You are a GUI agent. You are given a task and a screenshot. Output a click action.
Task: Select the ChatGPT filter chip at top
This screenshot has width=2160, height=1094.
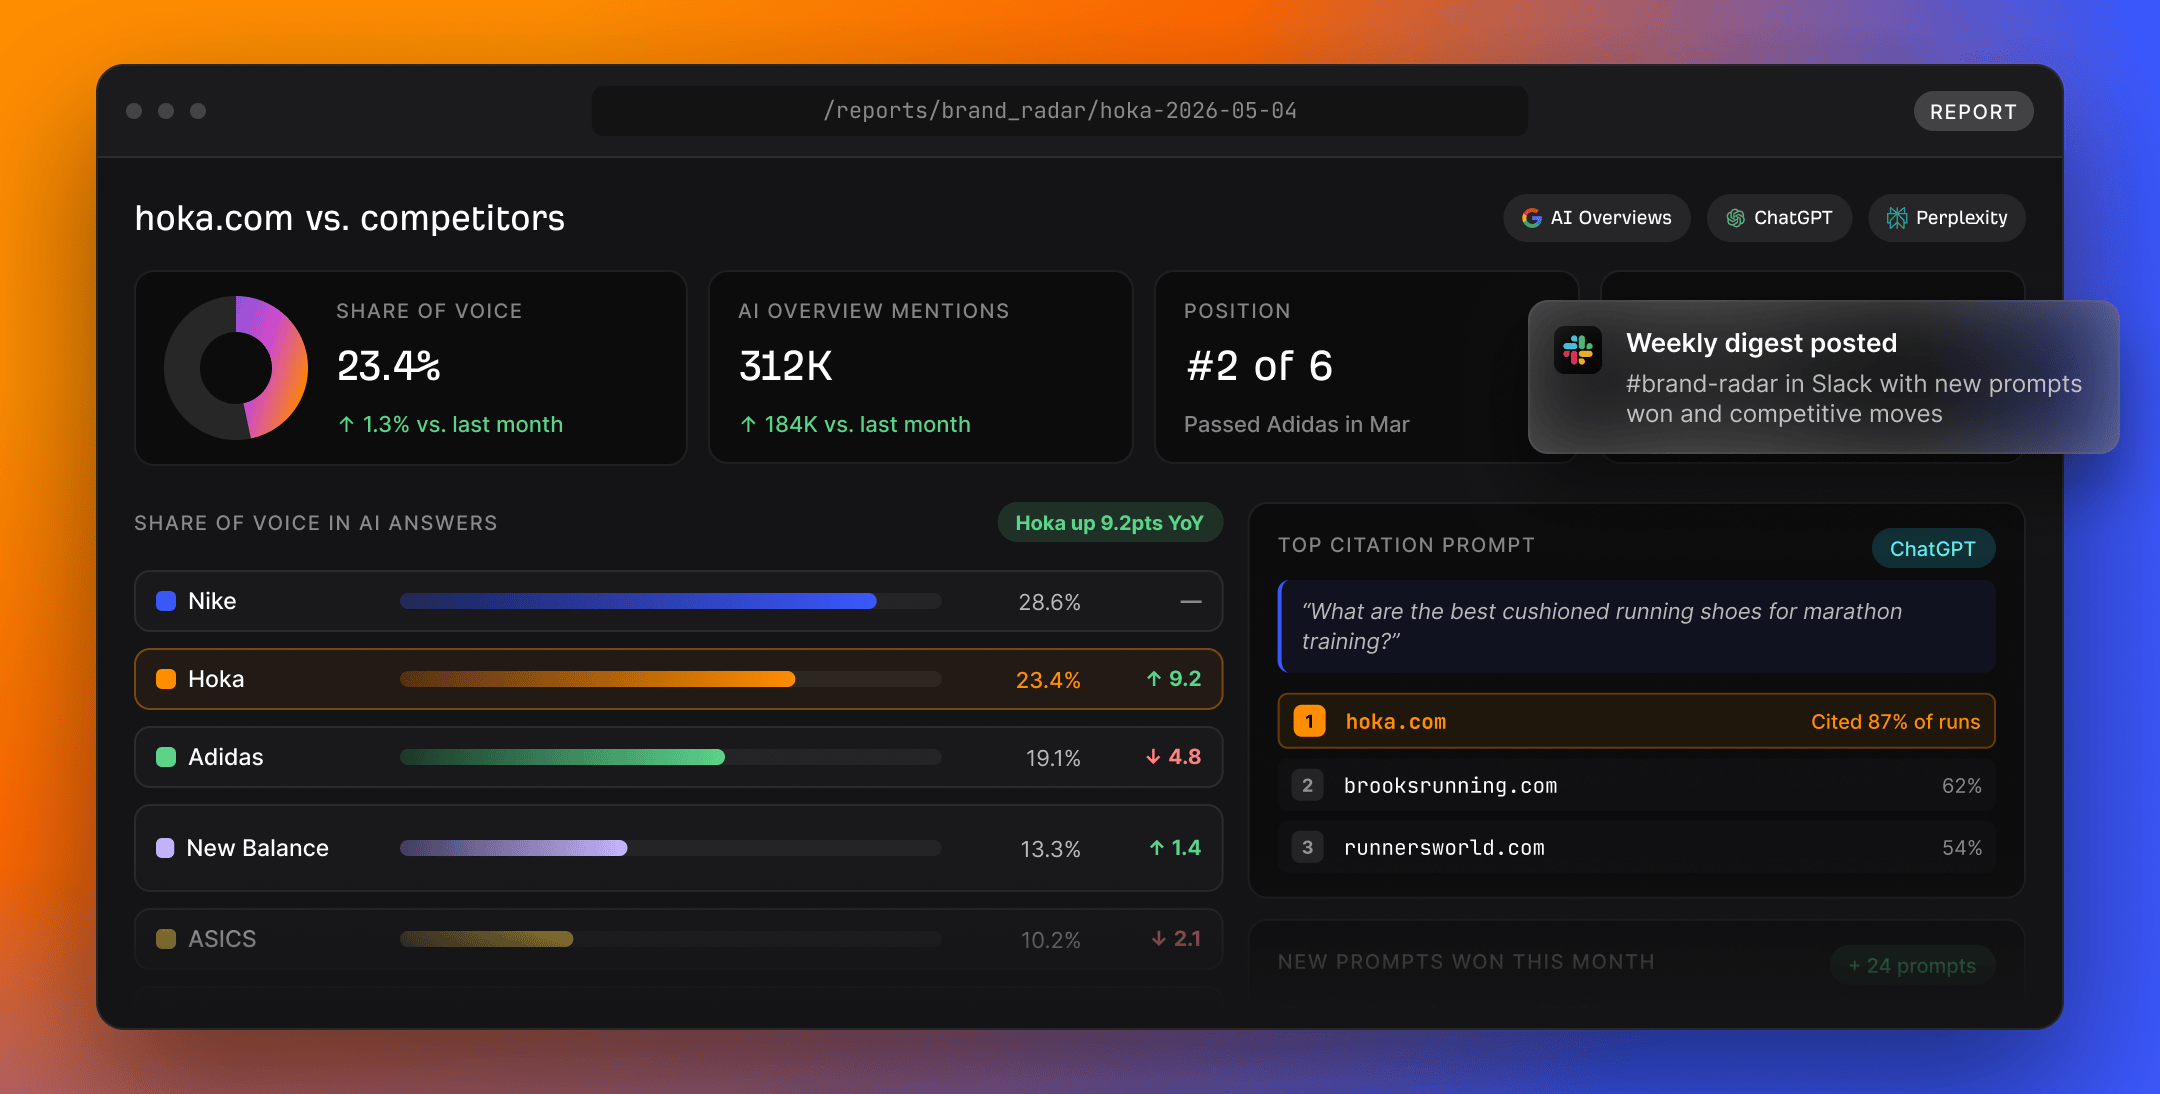pos(1779,218)
